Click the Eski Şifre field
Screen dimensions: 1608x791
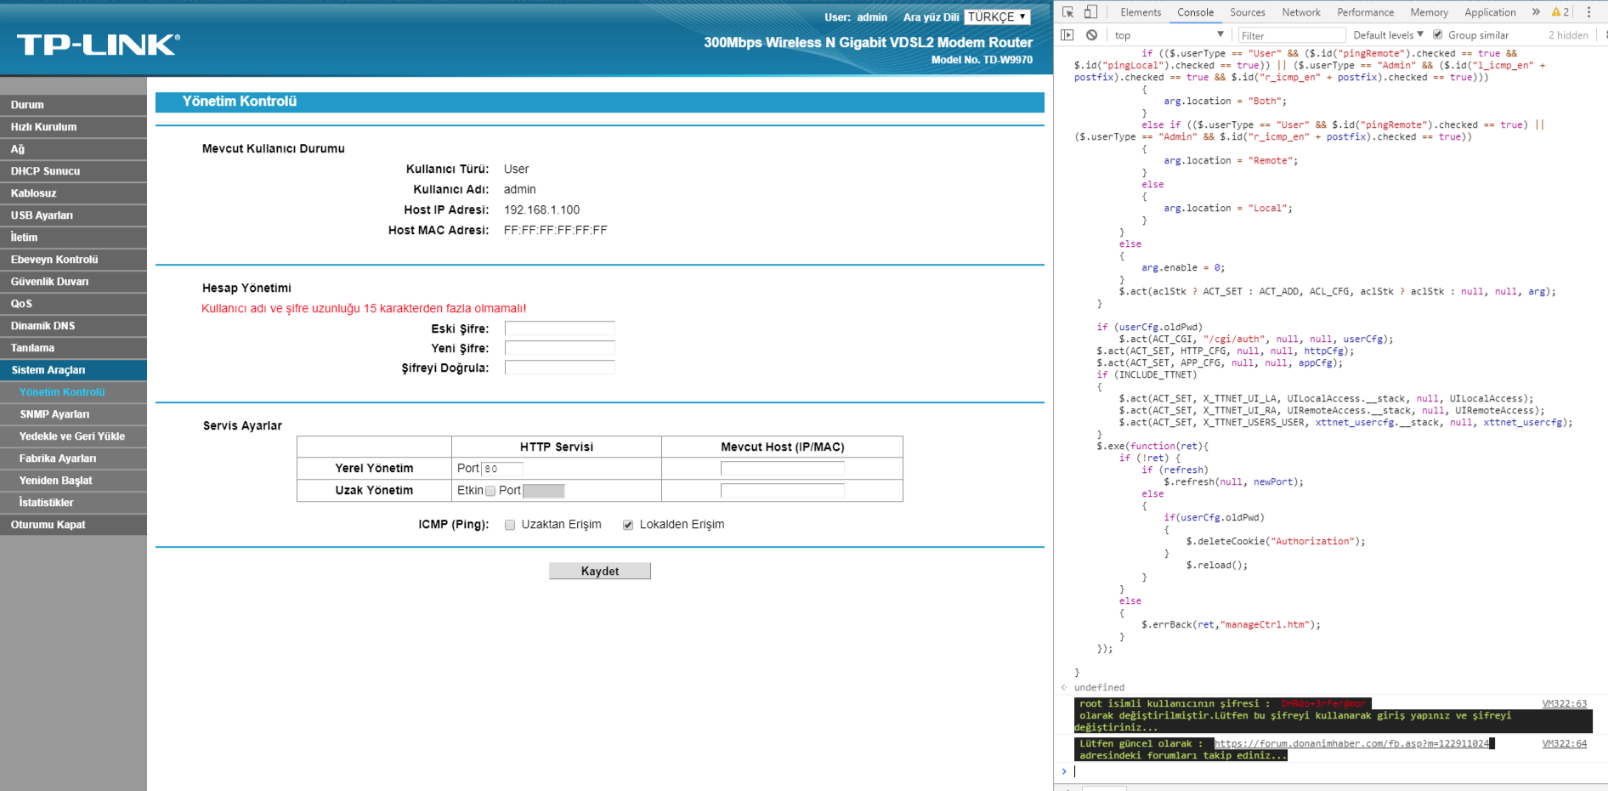(x=560, y=328)
